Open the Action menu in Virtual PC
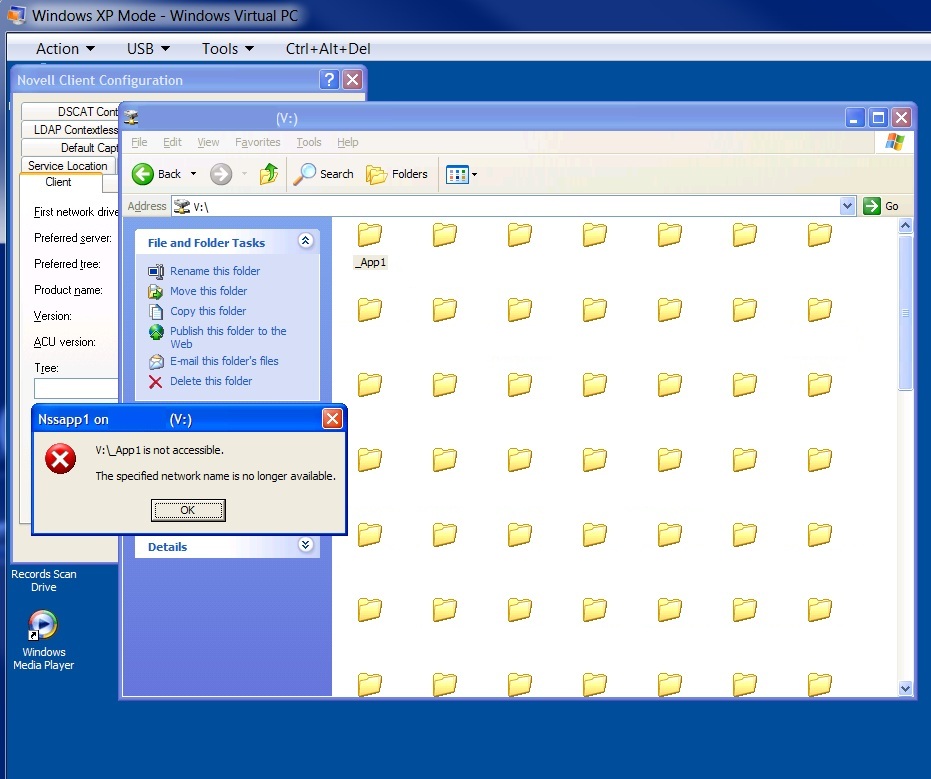Screen dimensions: 931x779 tap(65, 49)
